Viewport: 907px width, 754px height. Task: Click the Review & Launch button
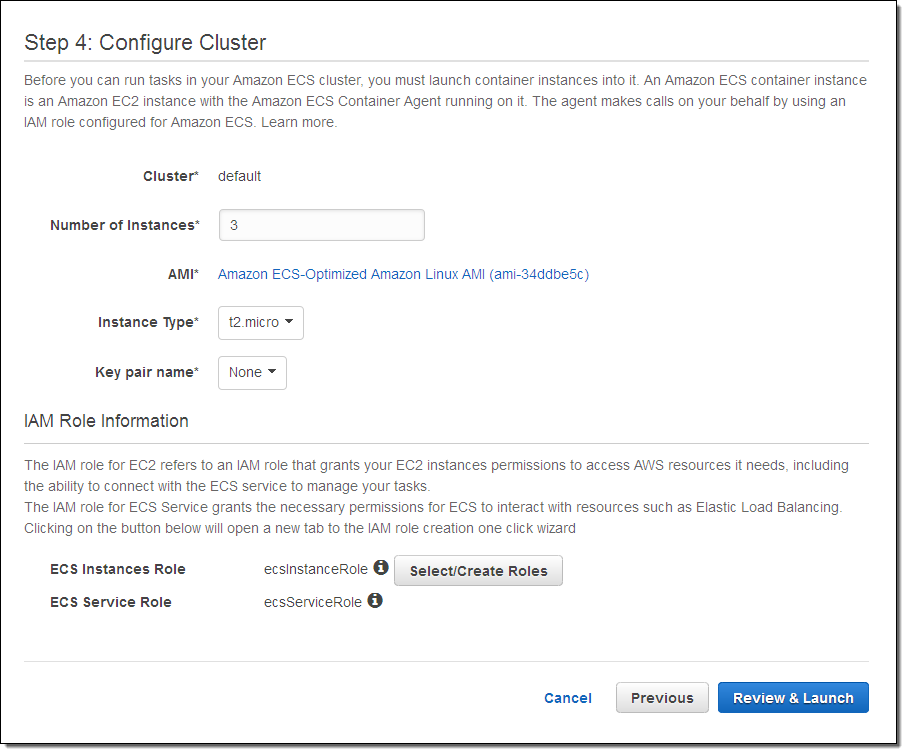(793, 698)
